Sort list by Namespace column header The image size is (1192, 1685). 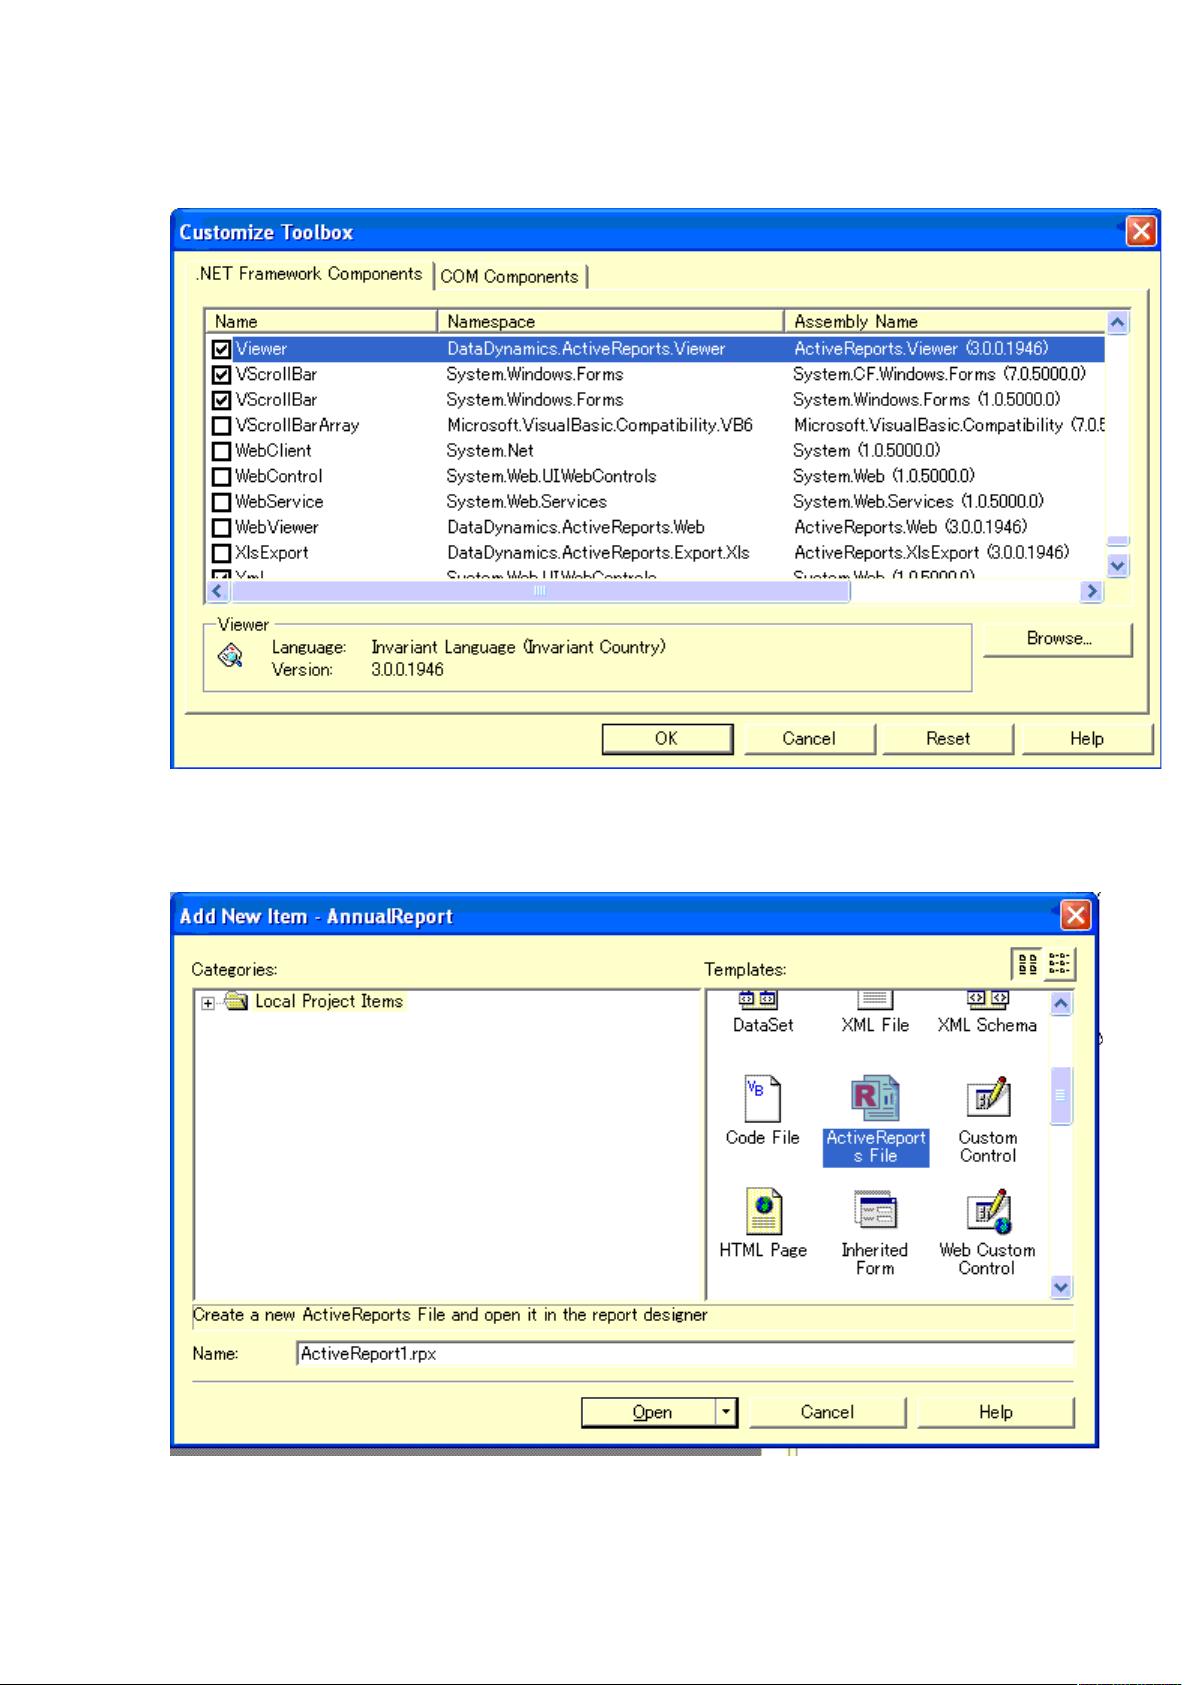[x=610, y=321]
